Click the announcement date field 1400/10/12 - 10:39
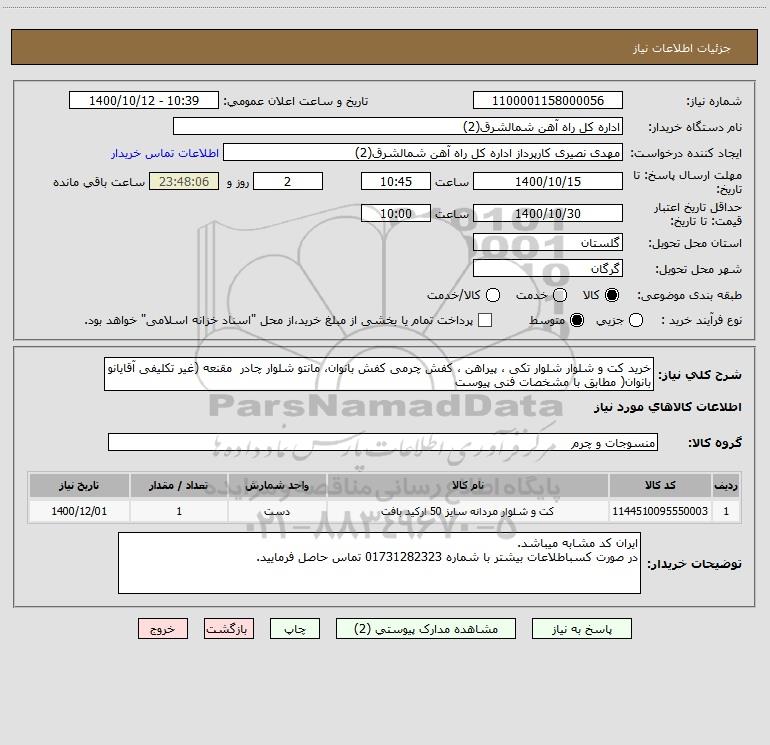Screen dimensions: 770x745 (x=144, y=101)
